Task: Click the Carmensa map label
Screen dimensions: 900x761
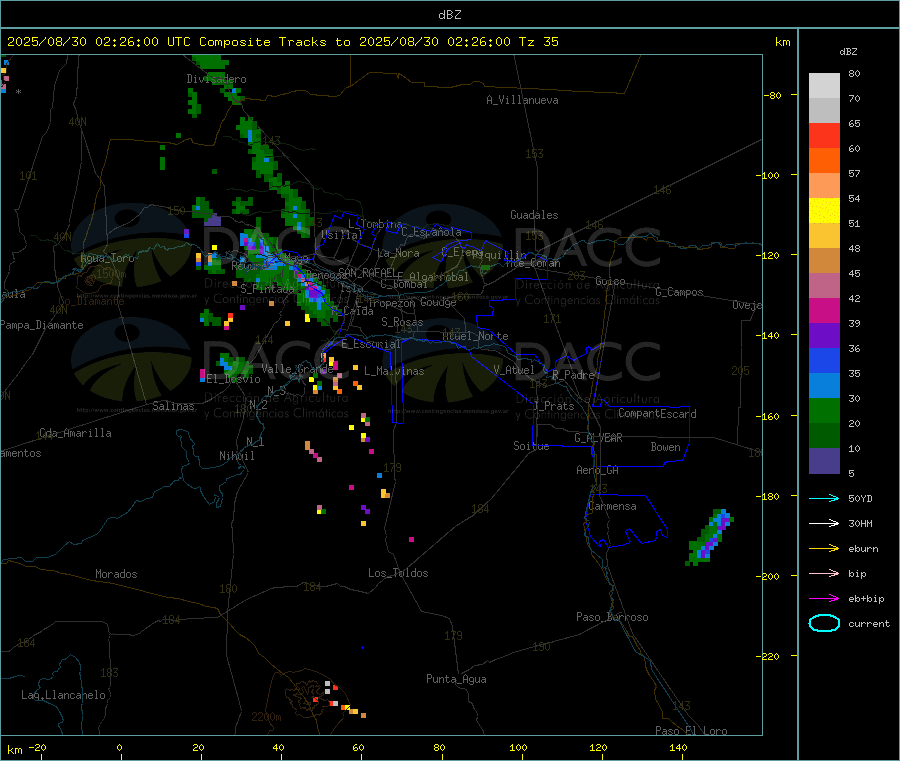Action: coord(612,506)
